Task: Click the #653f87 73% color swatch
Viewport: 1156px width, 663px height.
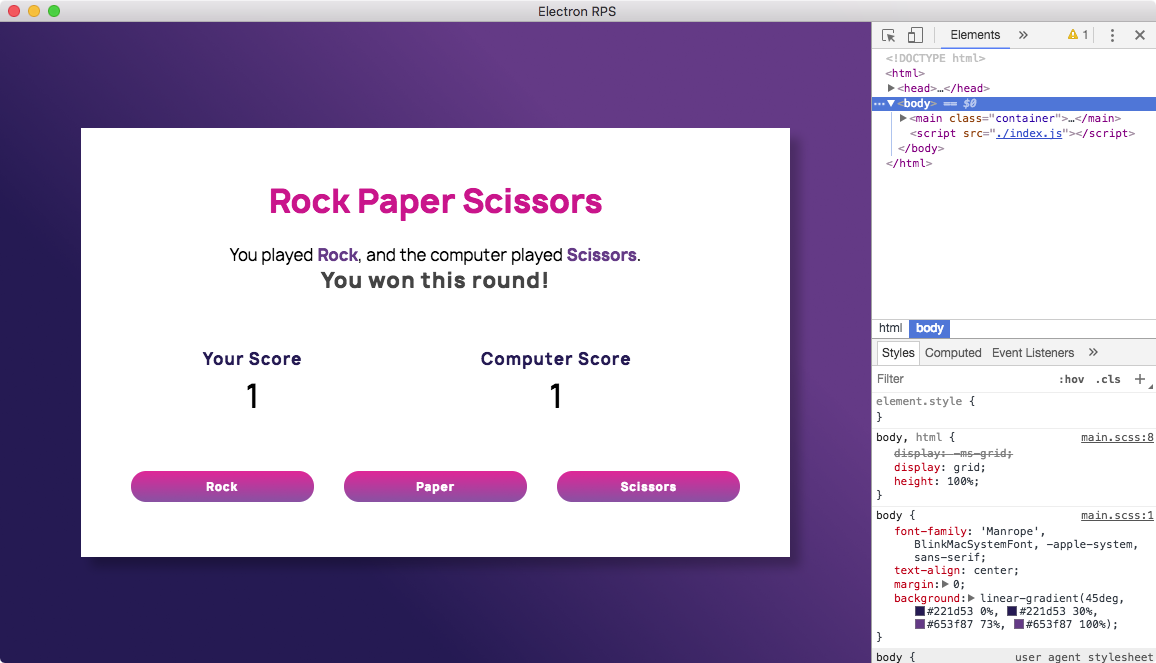Action: 920,624
